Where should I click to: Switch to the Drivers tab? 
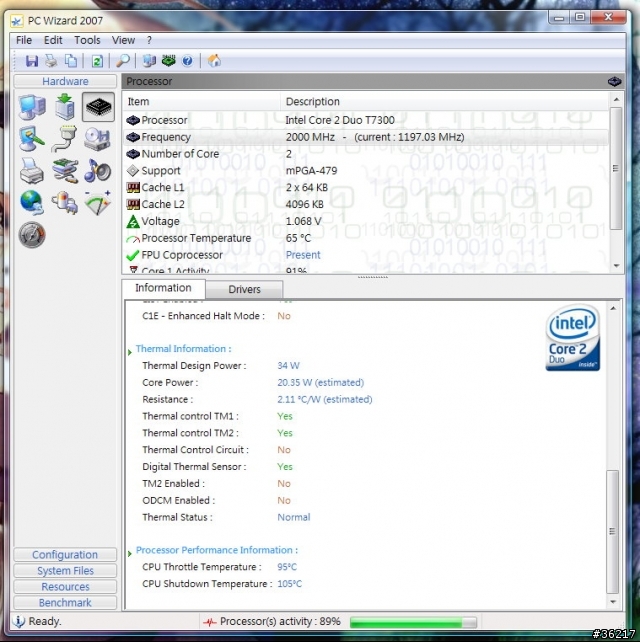(244, 289)
